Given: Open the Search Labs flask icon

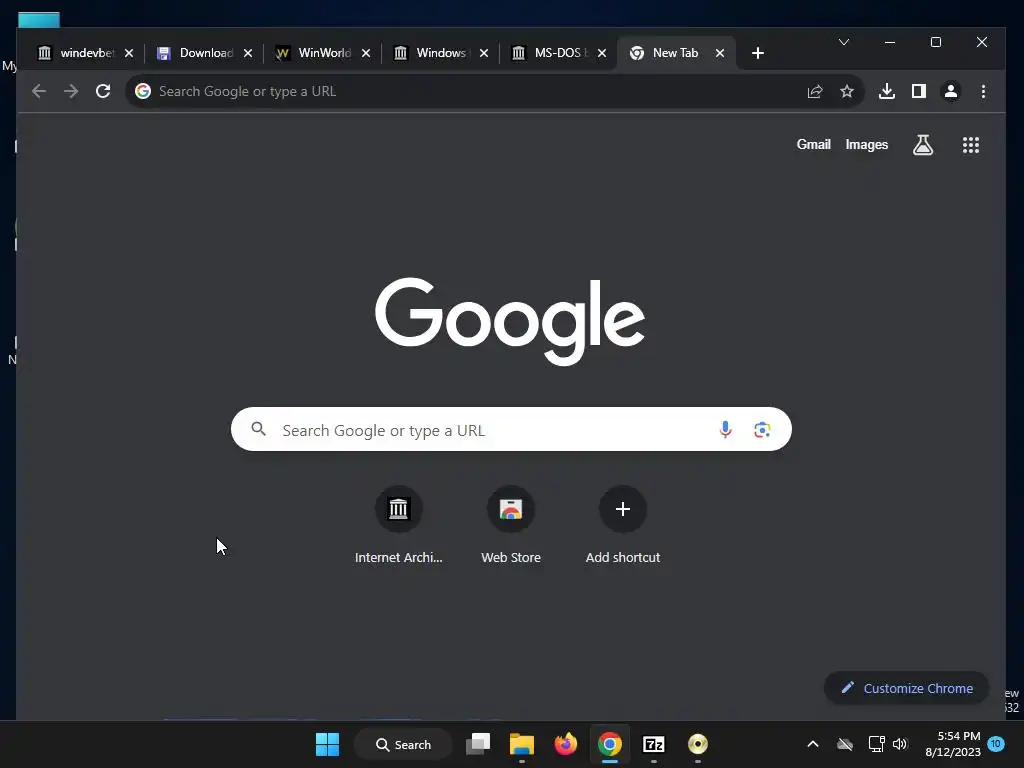Looking at the screenshot, I should pos(923,145).
